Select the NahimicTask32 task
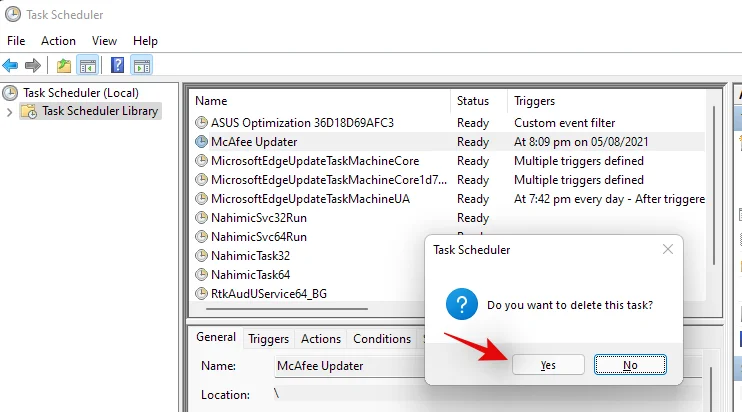 250,255
